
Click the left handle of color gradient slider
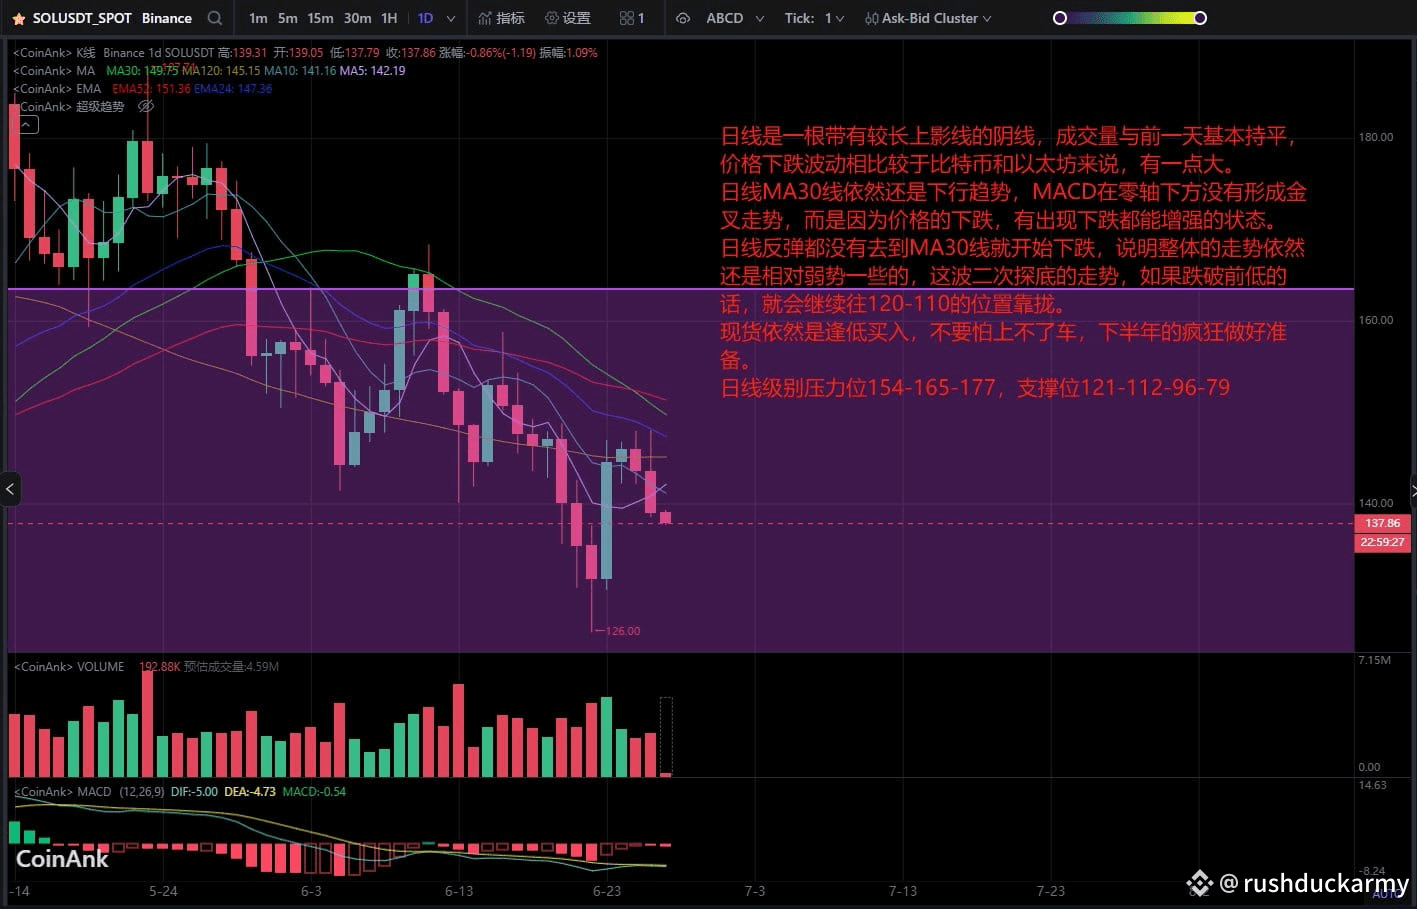[x=1060, y=18]
